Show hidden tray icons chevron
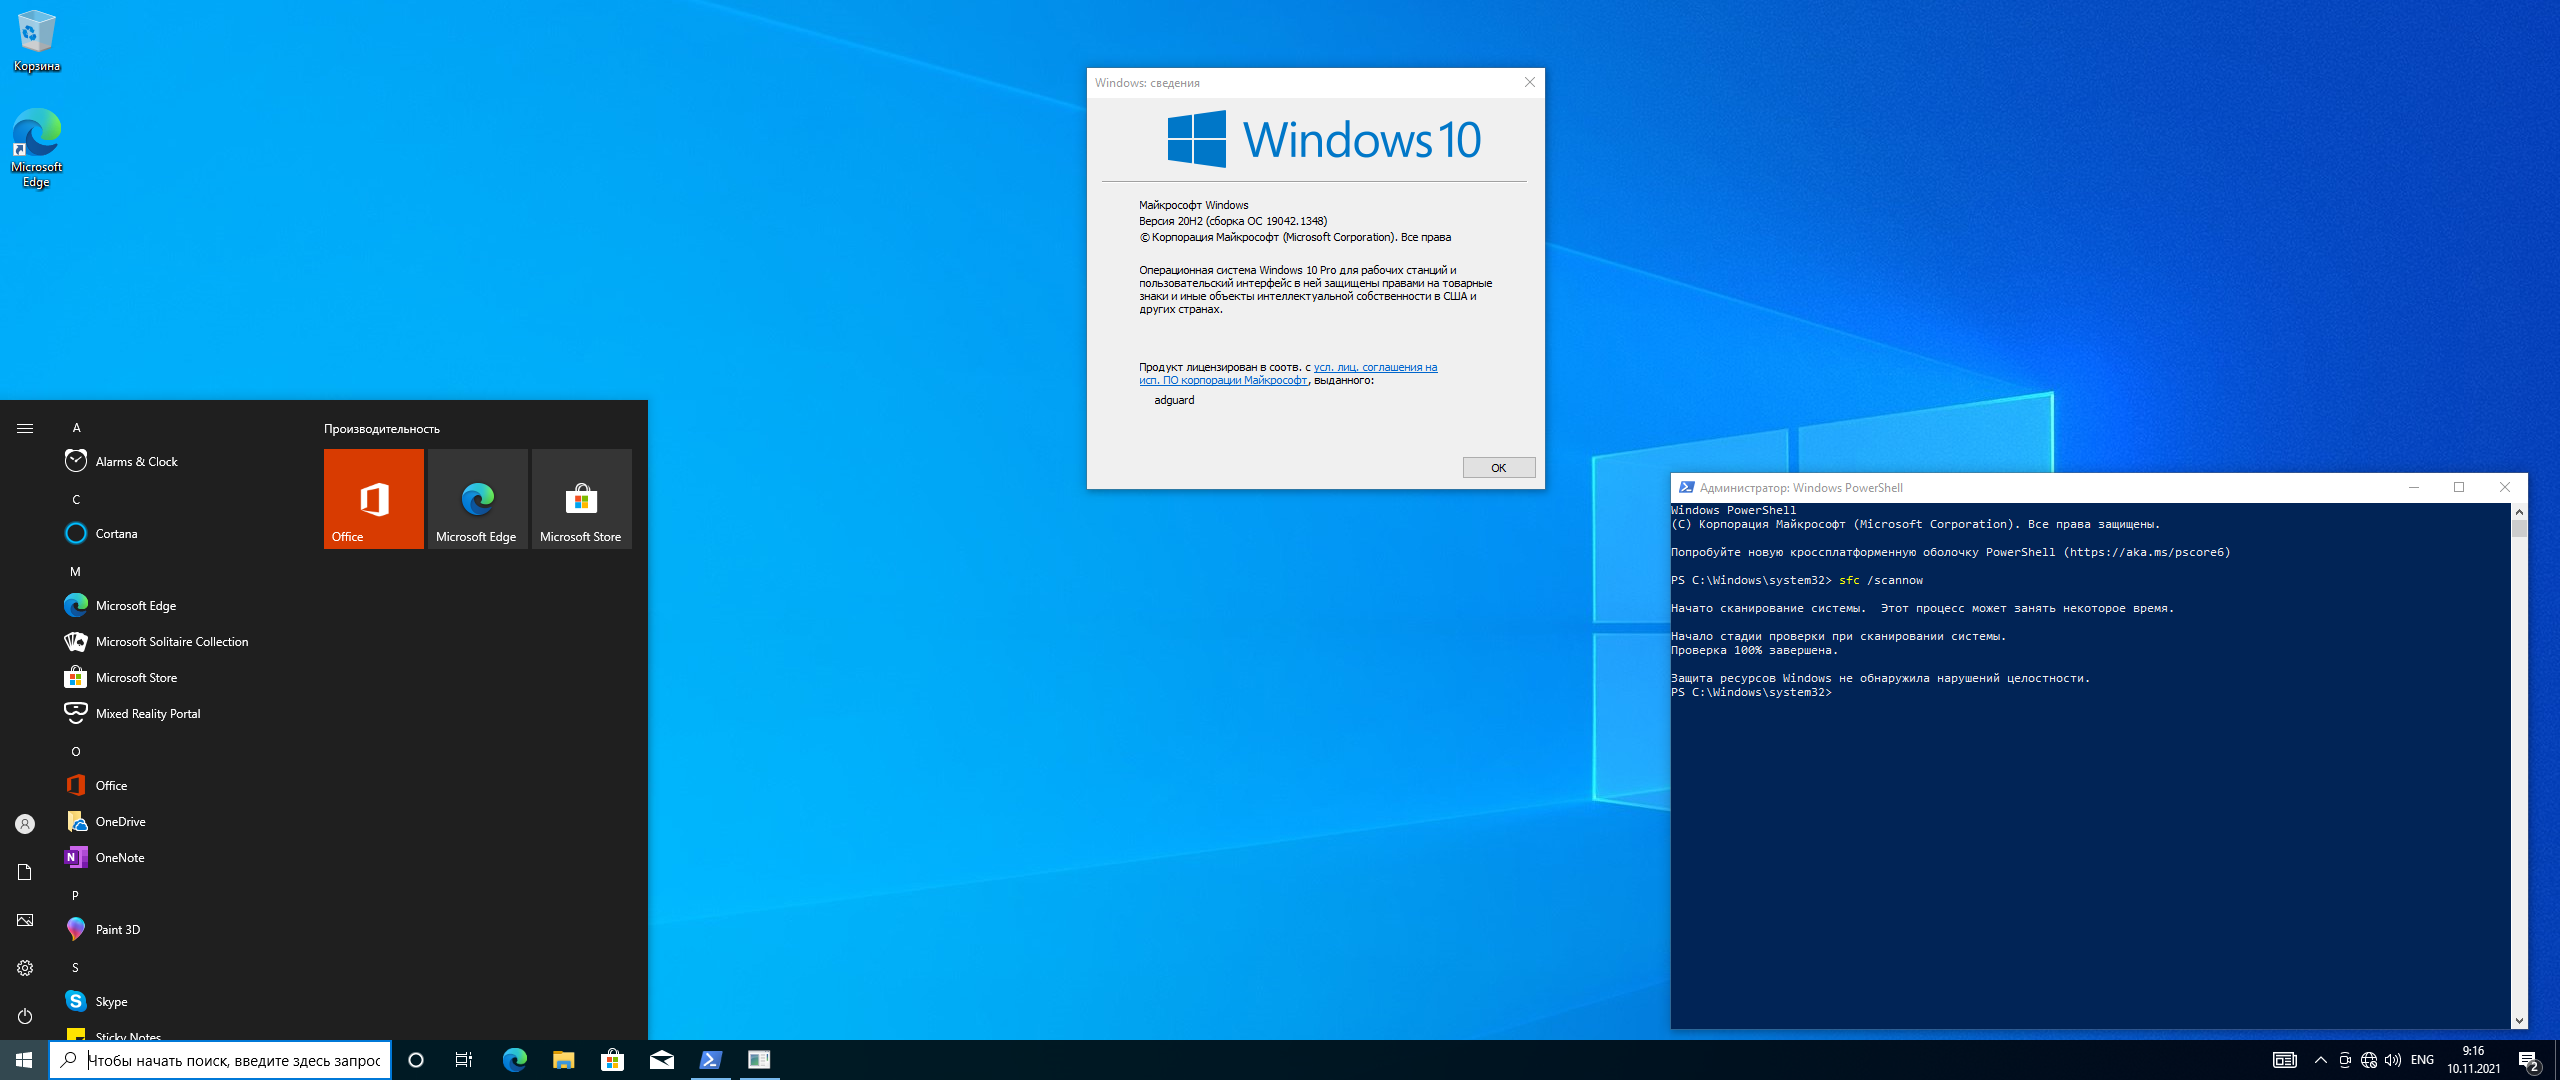The height and width of the screenshot is (1080, 2560). [x=2321, y=1060]
